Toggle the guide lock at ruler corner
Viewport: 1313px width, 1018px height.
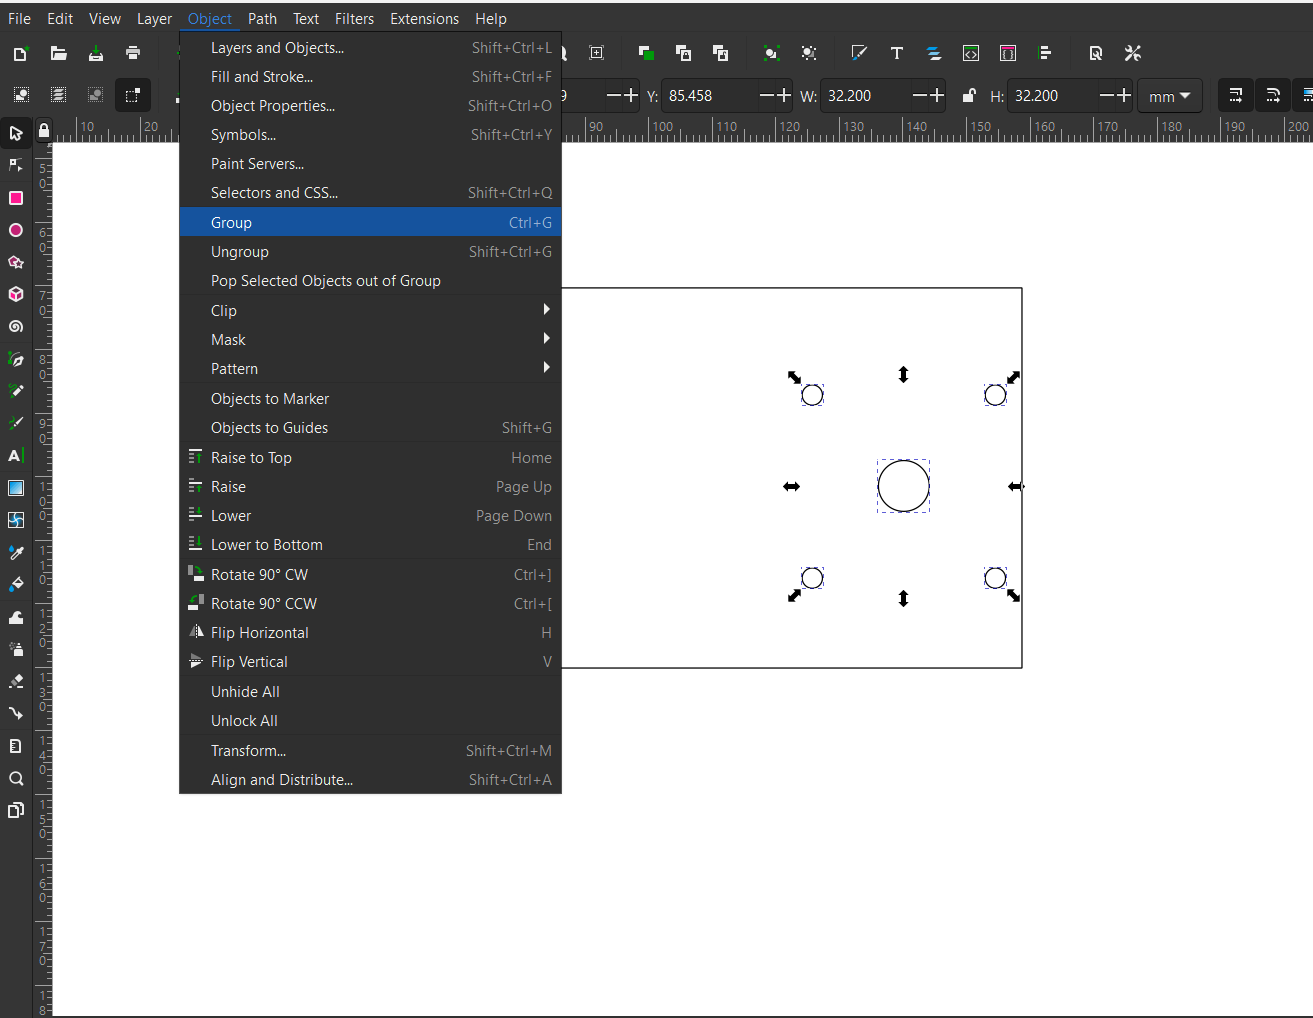44,130
